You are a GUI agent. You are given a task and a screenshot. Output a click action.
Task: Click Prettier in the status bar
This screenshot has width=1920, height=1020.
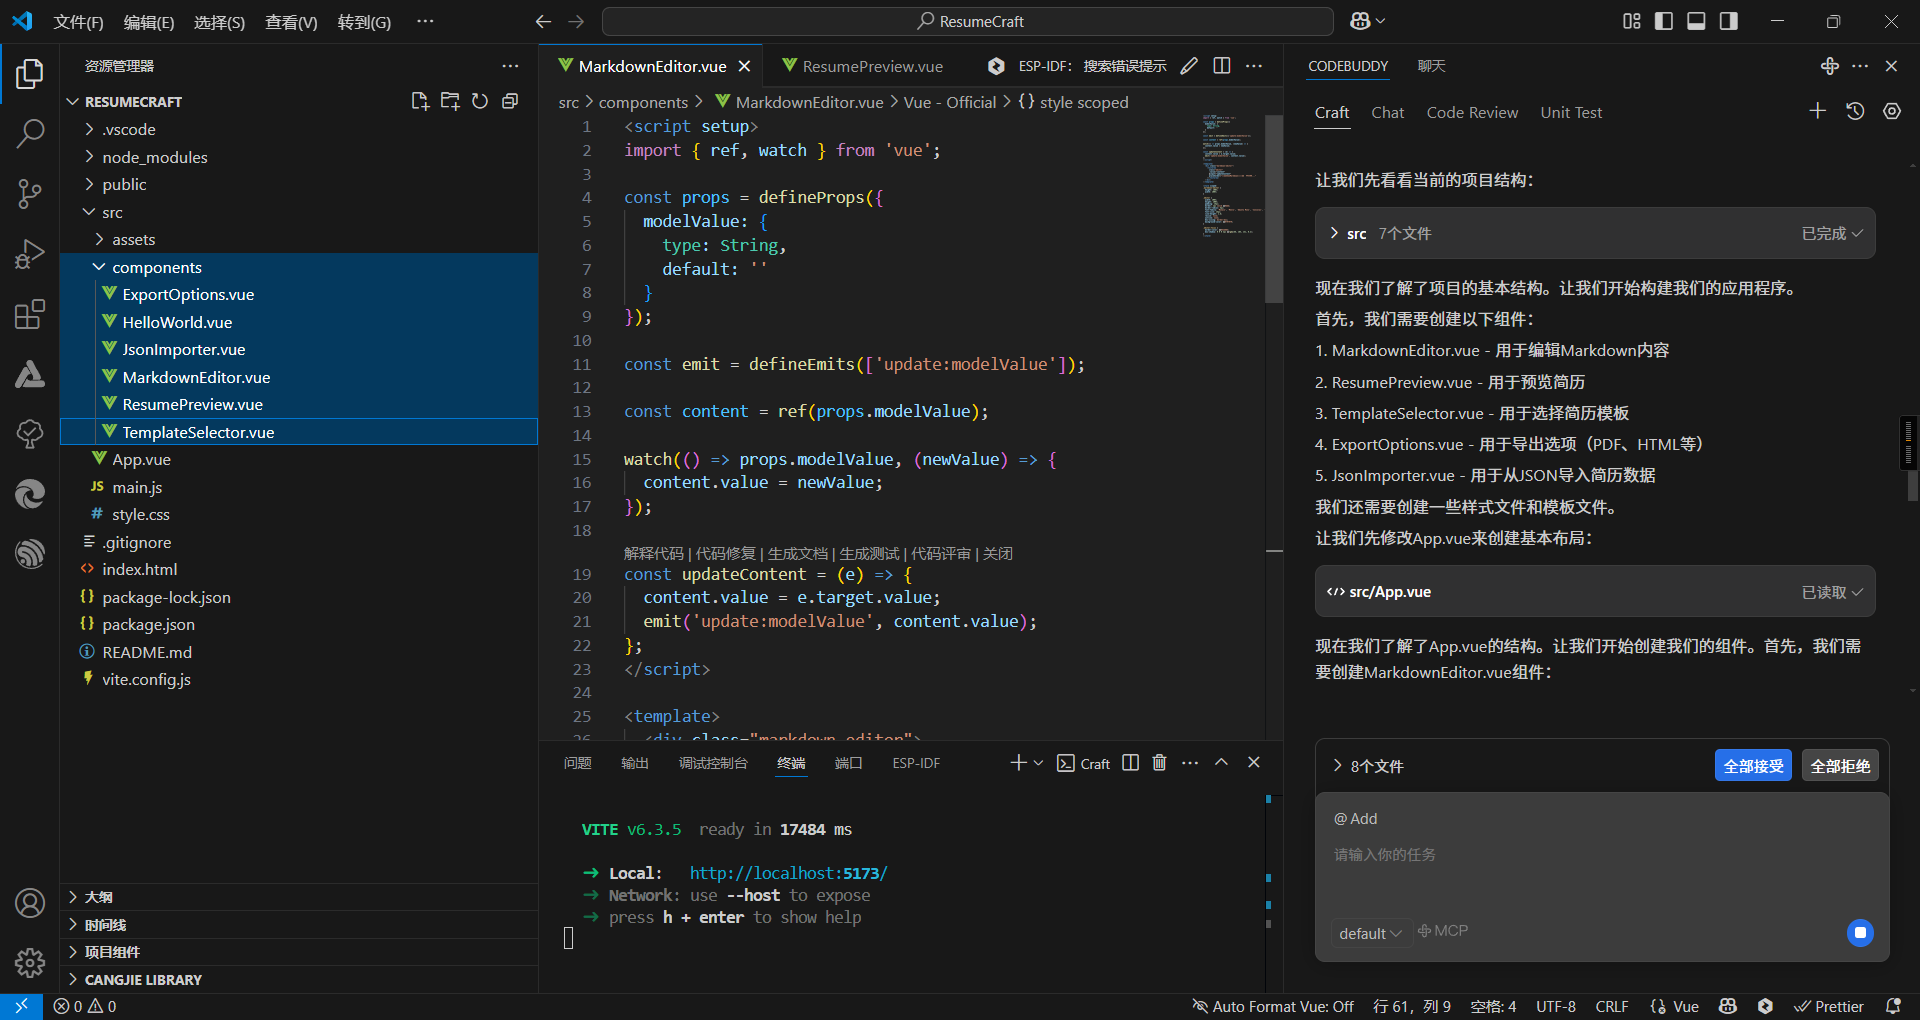[x=1829, y=1006]
